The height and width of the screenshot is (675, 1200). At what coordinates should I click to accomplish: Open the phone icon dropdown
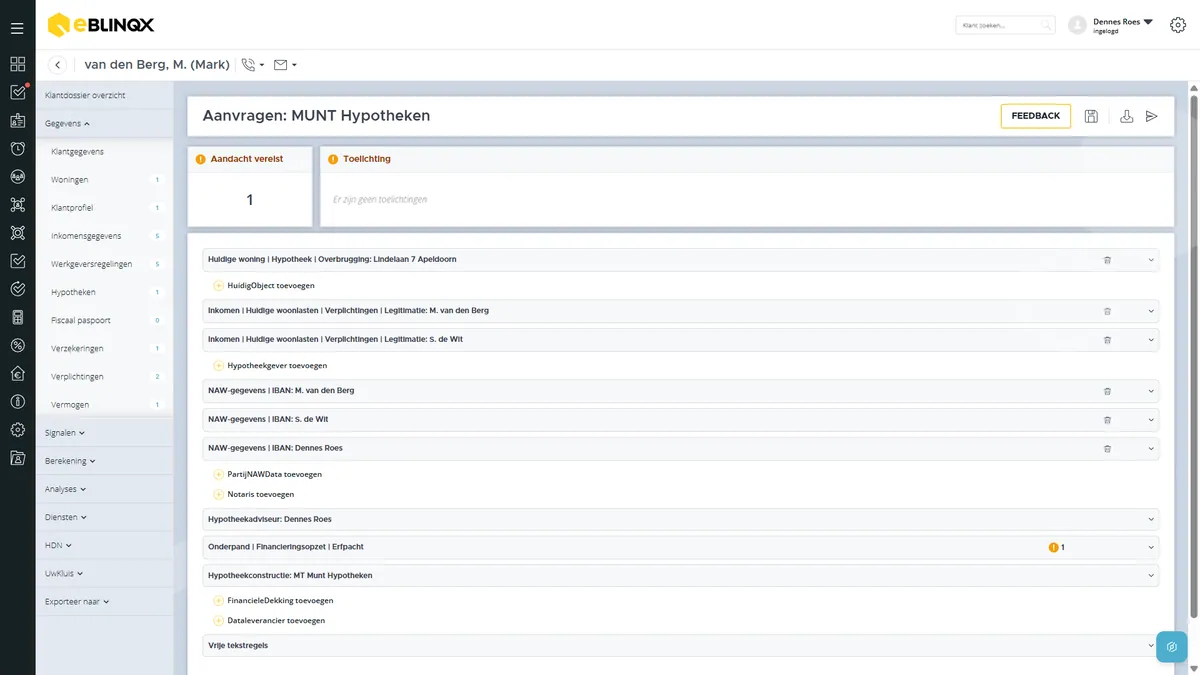pos(253,65)
